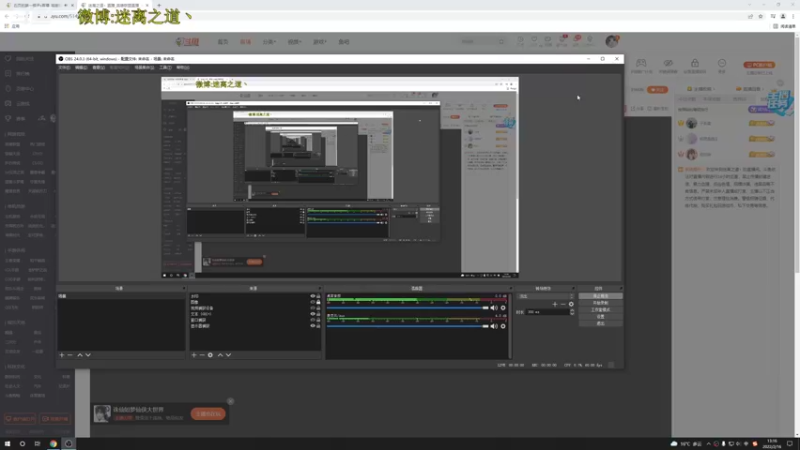This screenshot has width=800, height=450.
Task: Open 设置 from OBS Controls
Action: (x=601, y=316)
